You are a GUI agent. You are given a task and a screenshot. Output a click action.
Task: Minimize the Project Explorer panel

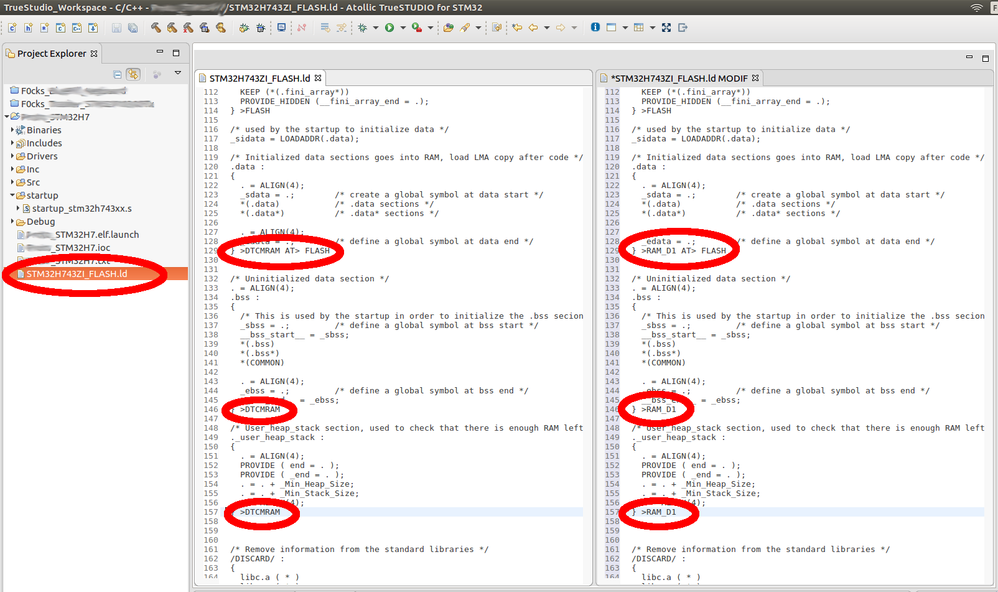coord(160,52)
